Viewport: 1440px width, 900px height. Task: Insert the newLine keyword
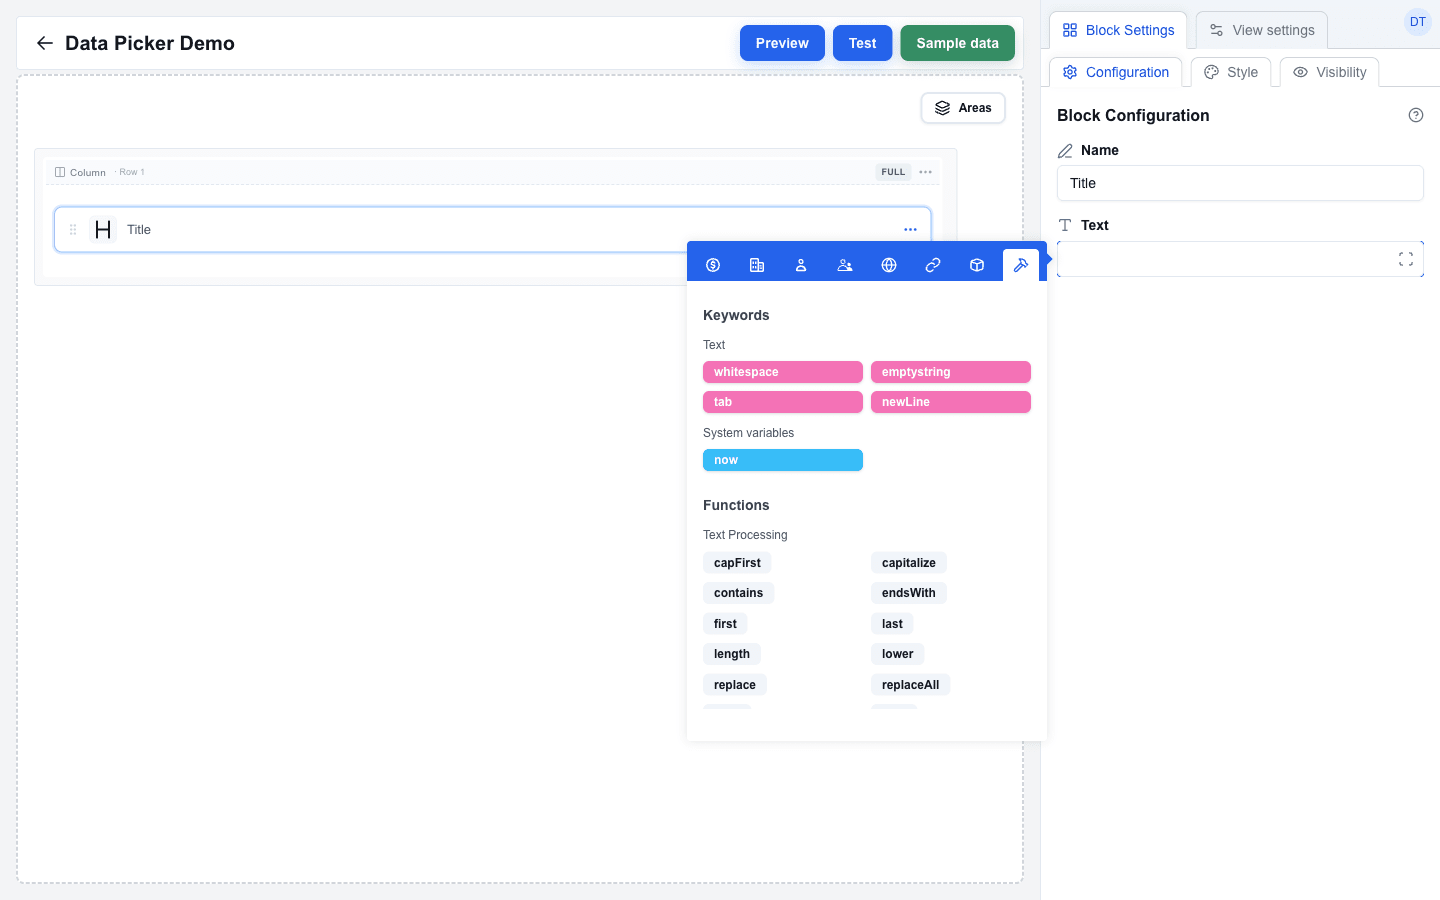(x=951, y=402)
